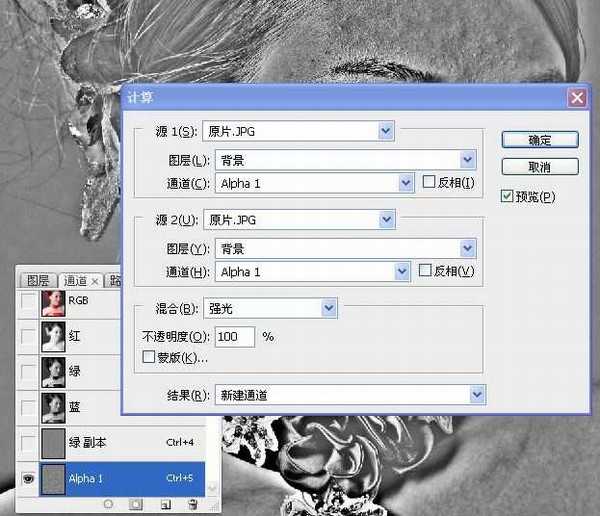Hide Alpha 1 channel eye icon
The image size is (600, 516).
(28, 479)
